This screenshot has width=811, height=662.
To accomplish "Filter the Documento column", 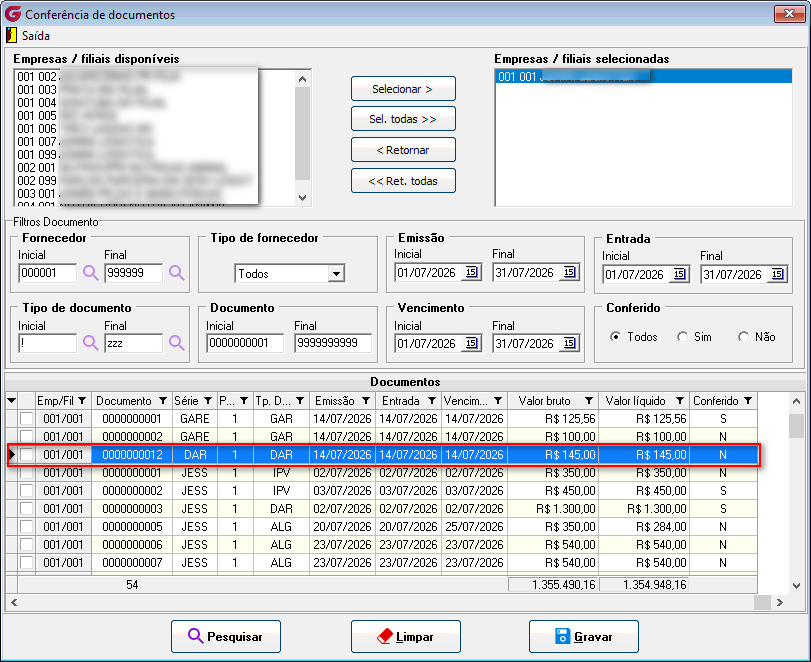I will pyautogui.click(x=163, y=401).
